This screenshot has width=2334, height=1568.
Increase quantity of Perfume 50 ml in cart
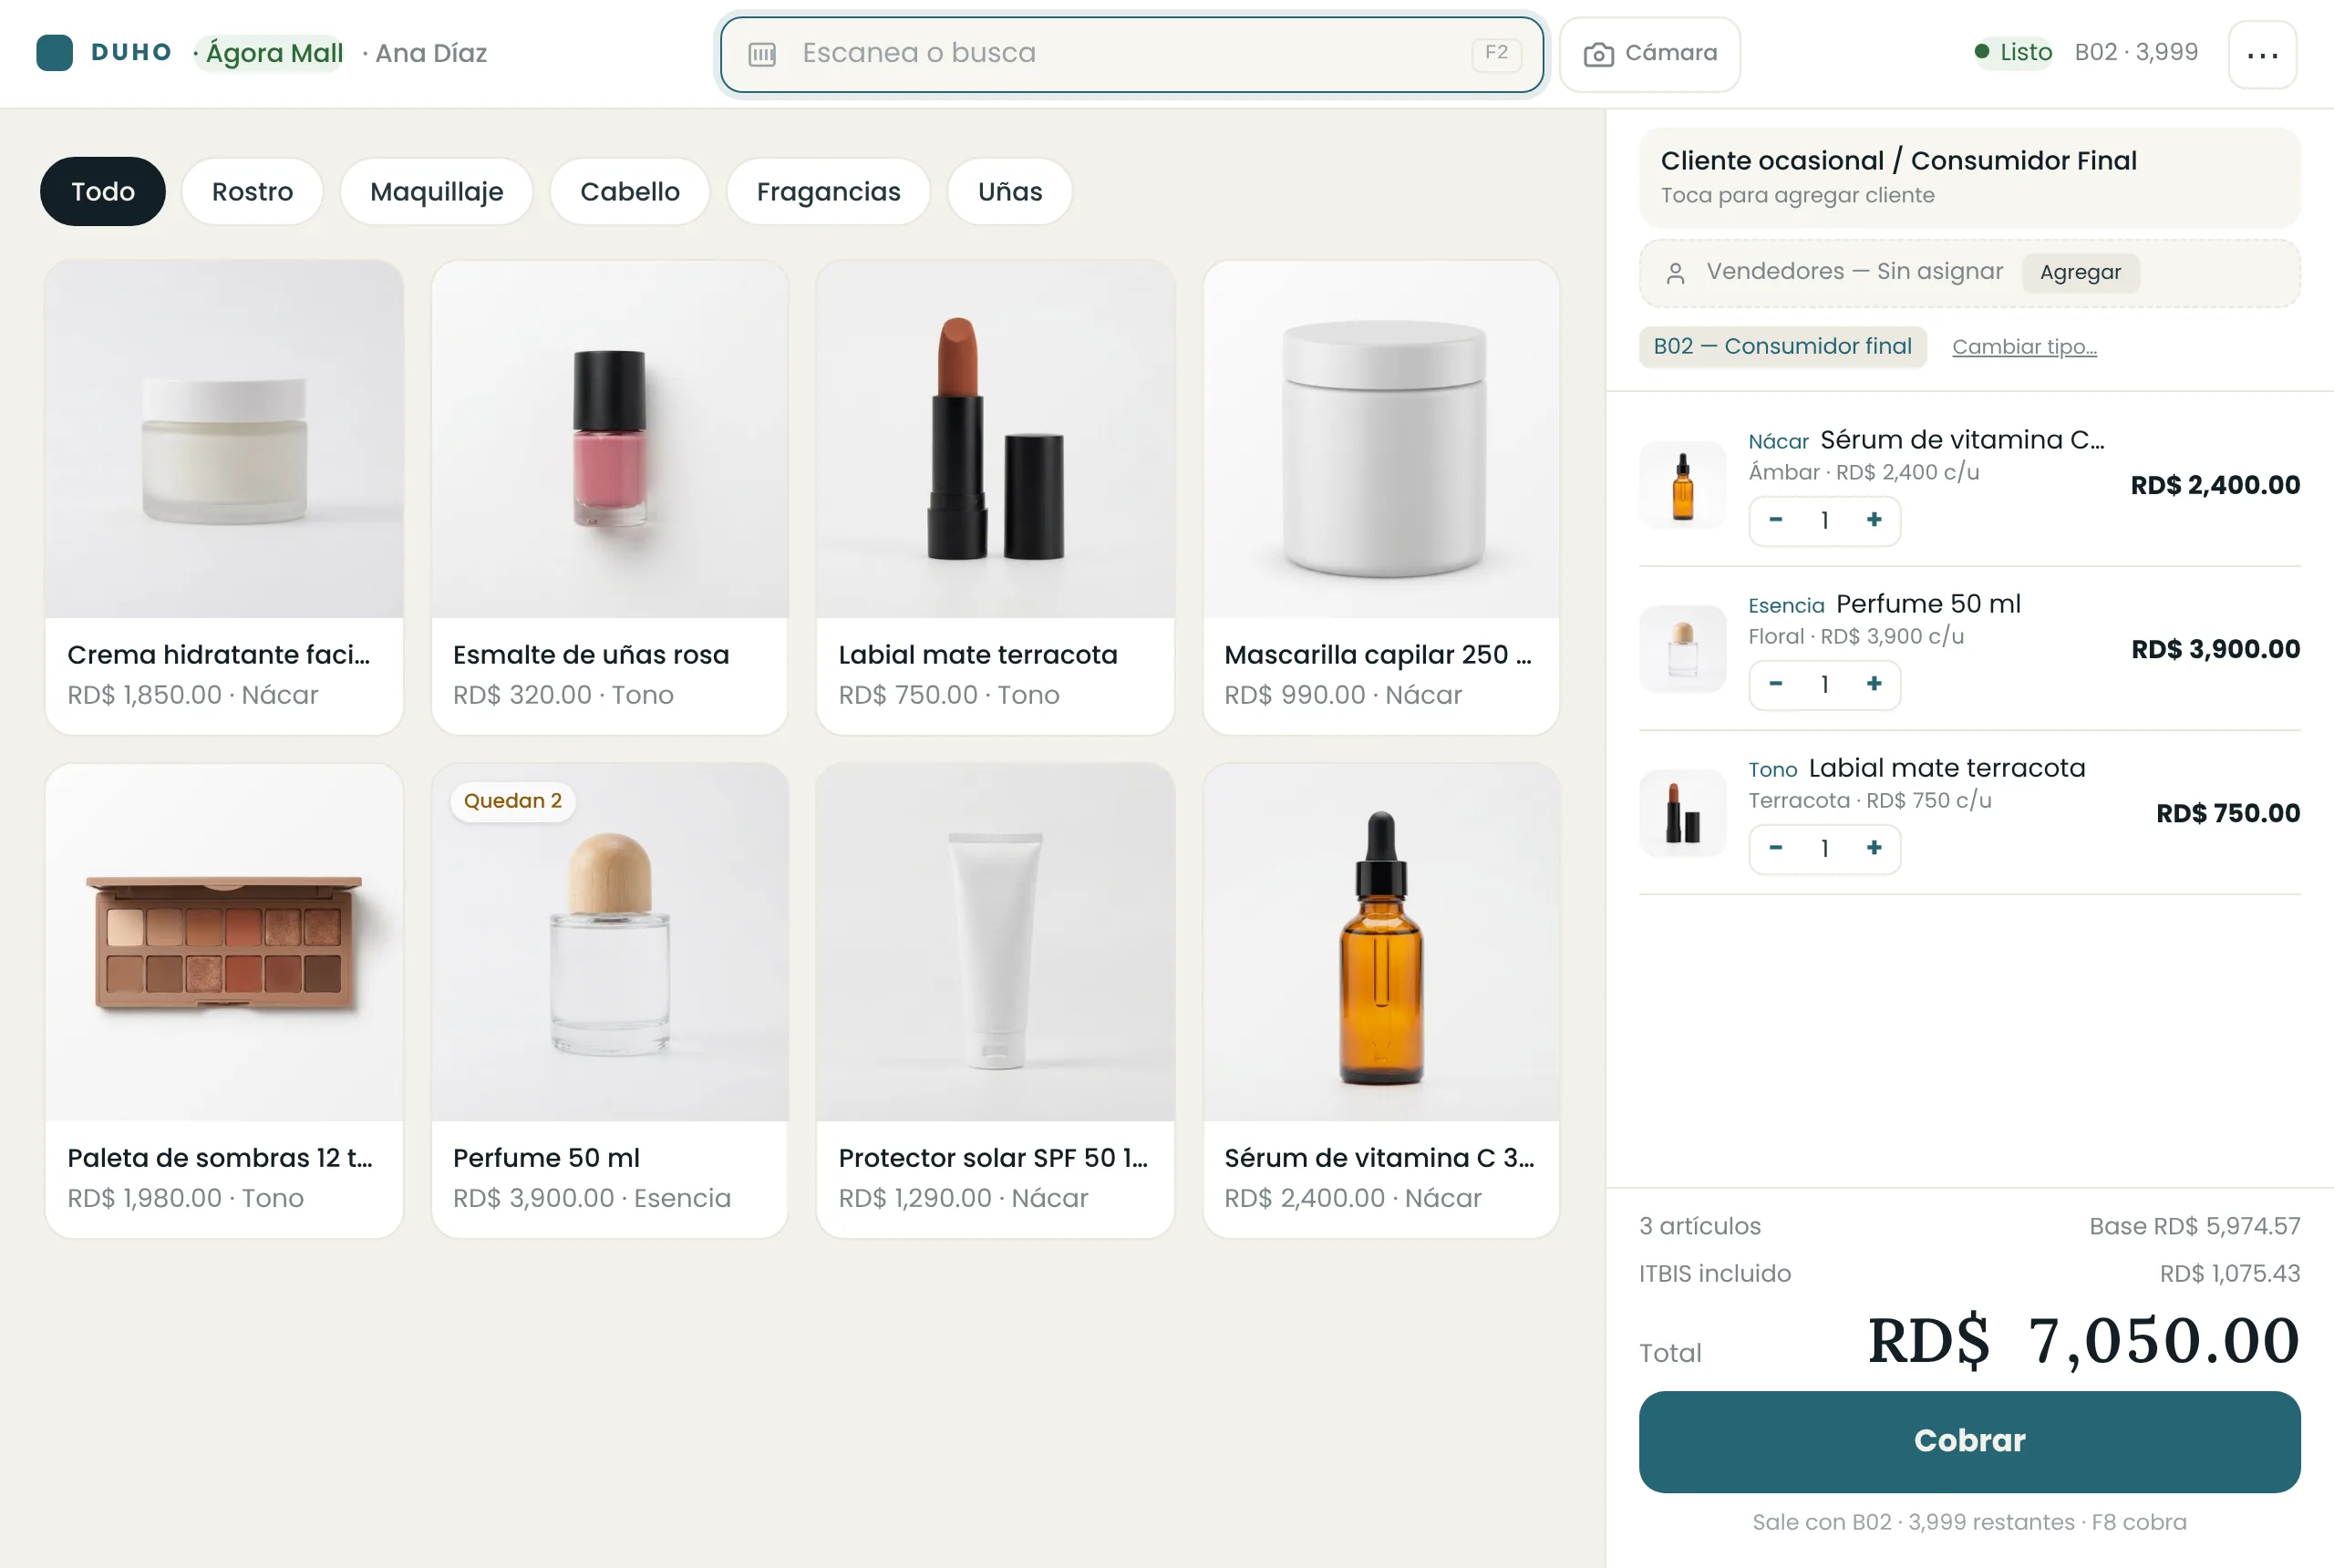point(1874,684)
